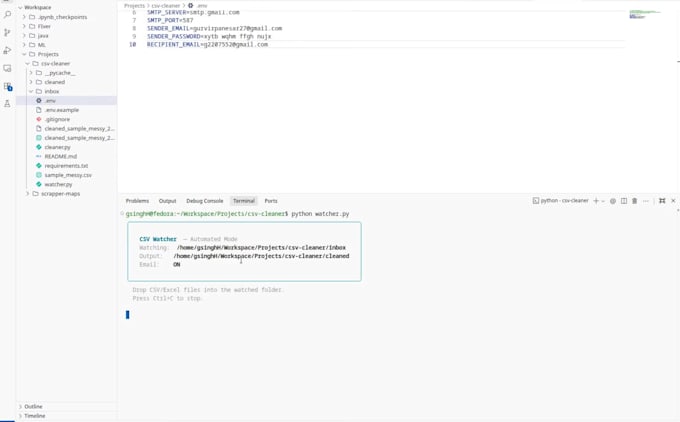The height and width of the screenshot is (422, 680).
Task: Close the bottom panel with X
Action: point(673,201)
